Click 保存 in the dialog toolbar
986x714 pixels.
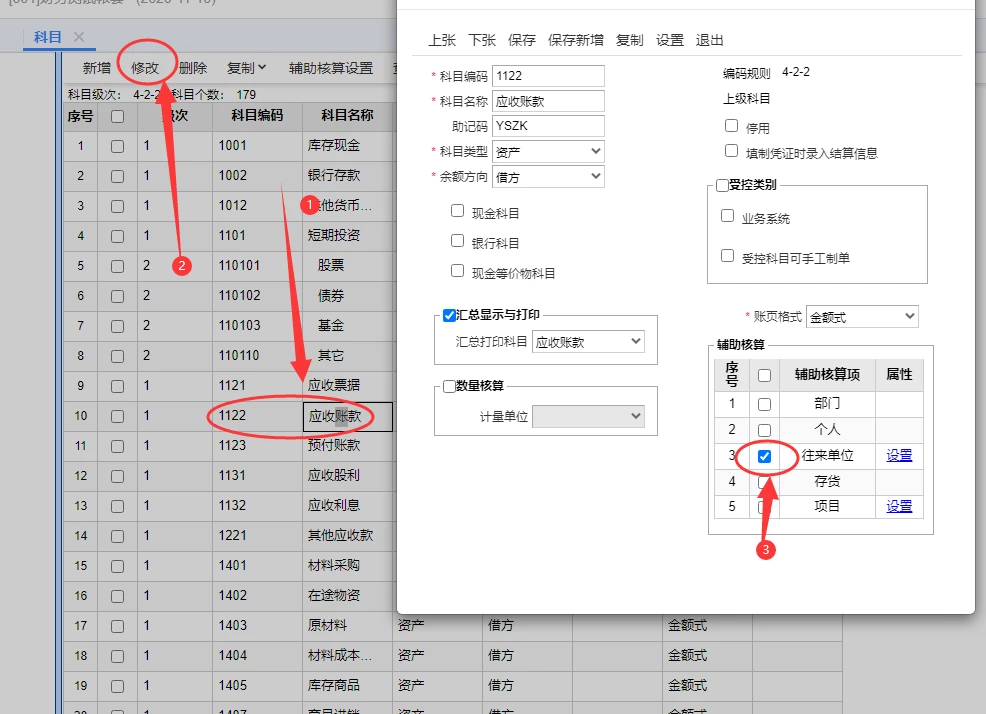point(522,40)
